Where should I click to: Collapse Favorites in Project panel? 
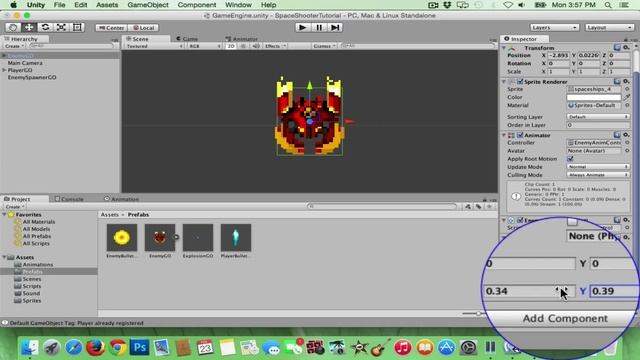click(4, 215)
